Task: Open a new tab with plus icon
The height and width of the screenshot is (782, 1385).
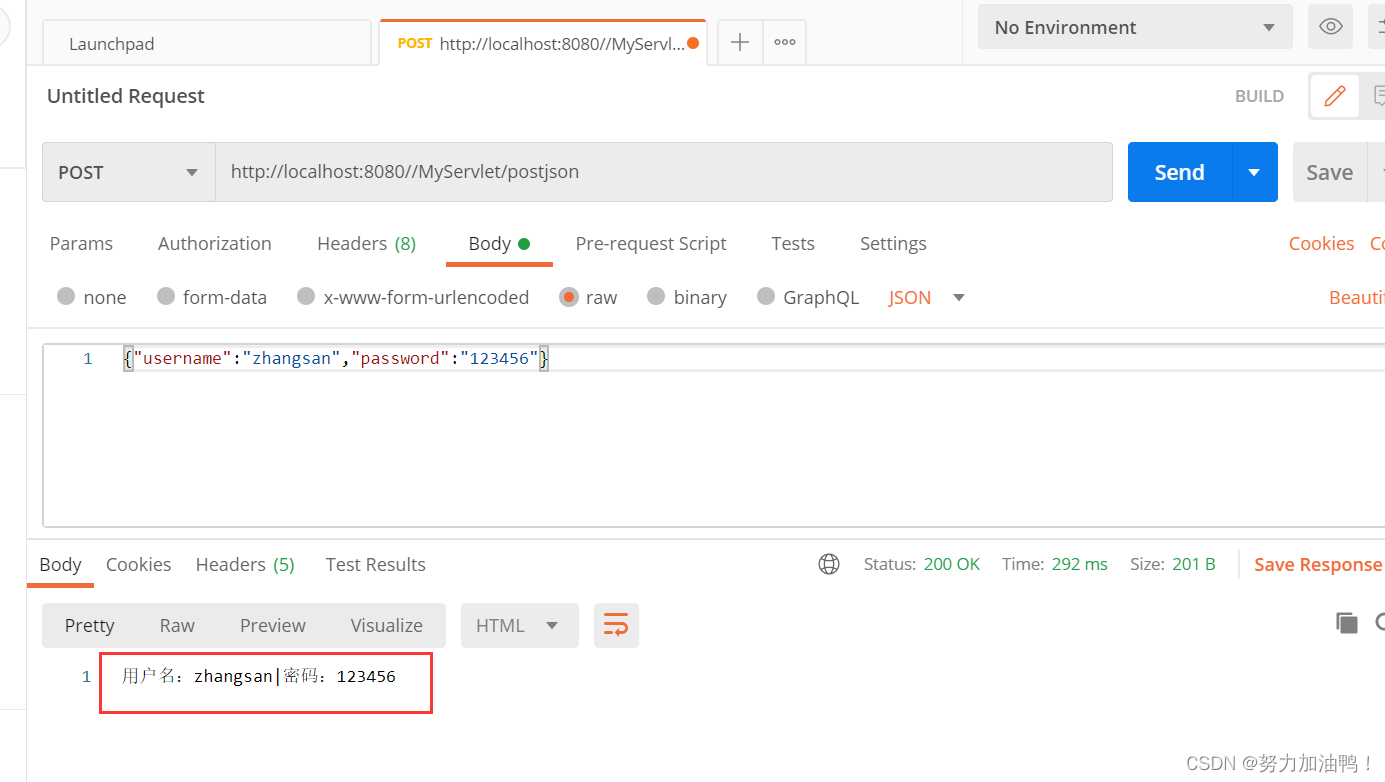Action: pos(740,42)
